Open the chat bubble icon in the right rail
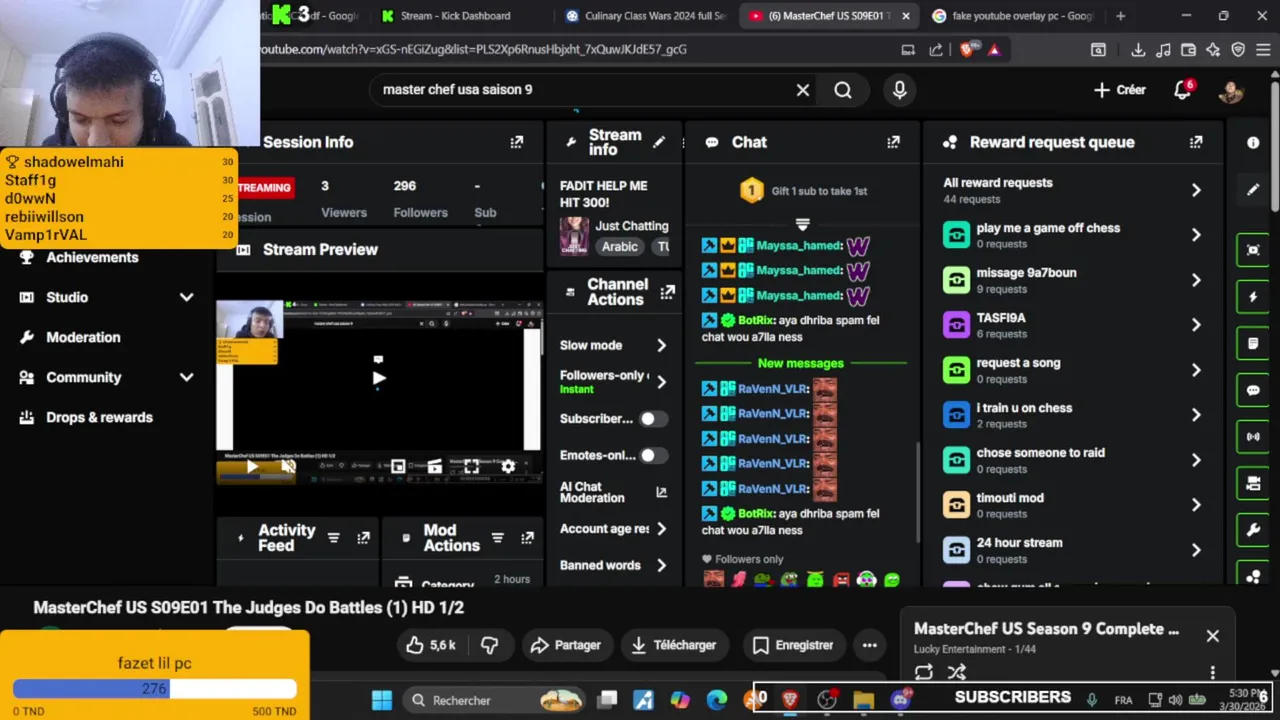 click(1253, 391)
